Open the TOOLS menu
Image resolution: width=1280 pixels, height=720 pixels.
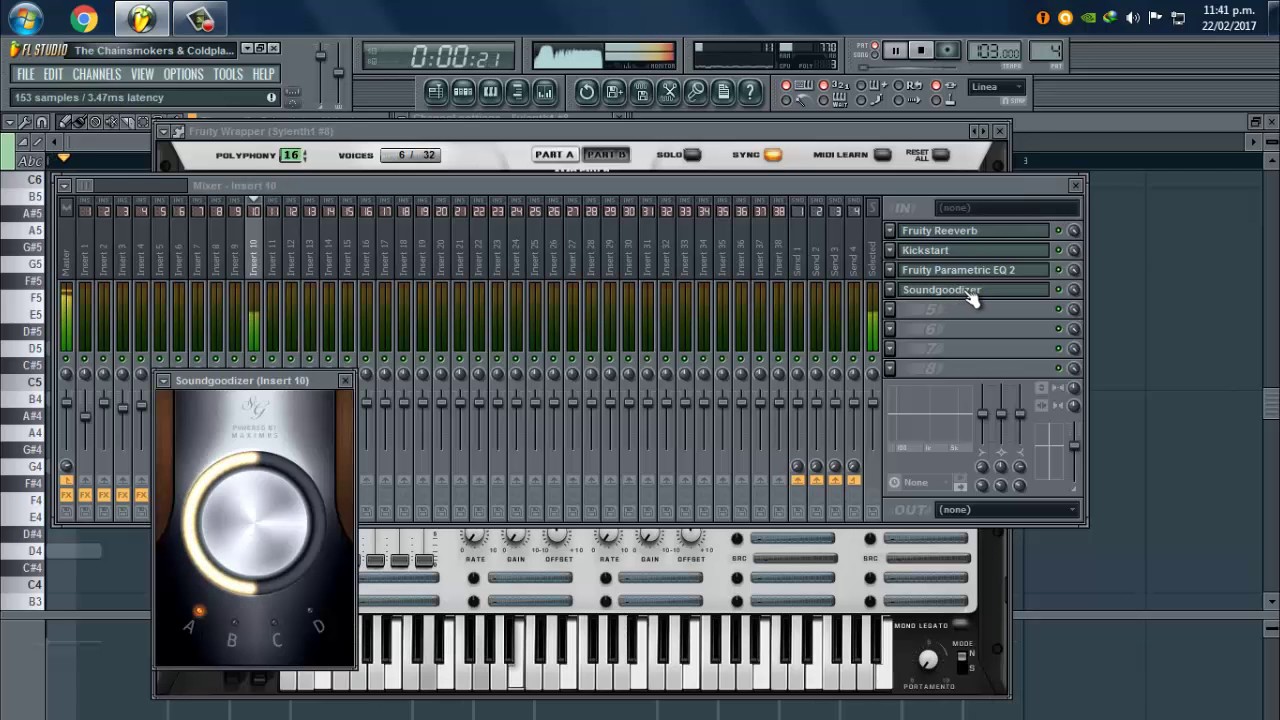[x=228, y=74]
